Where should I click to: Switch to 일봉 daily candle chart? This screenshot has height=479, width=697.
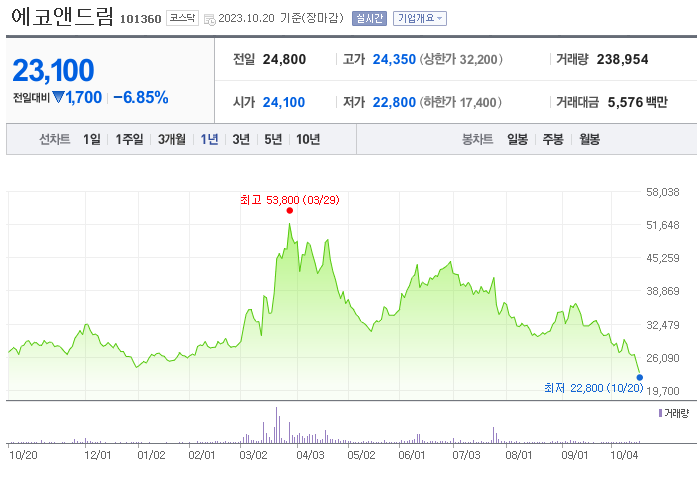pyautogui.click(x=517, y=140)
